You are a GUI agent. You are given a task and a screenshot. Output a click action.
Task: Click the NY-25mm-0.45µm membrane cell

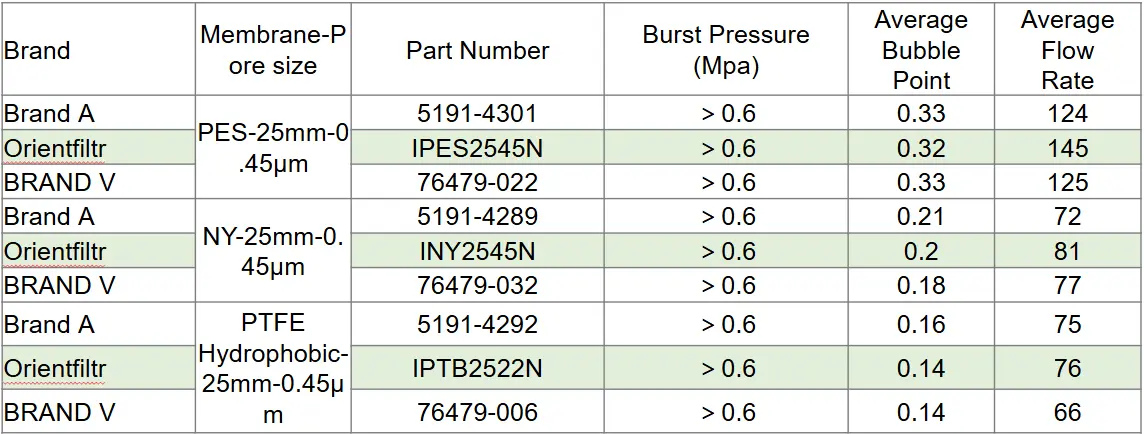pos(273,251)
